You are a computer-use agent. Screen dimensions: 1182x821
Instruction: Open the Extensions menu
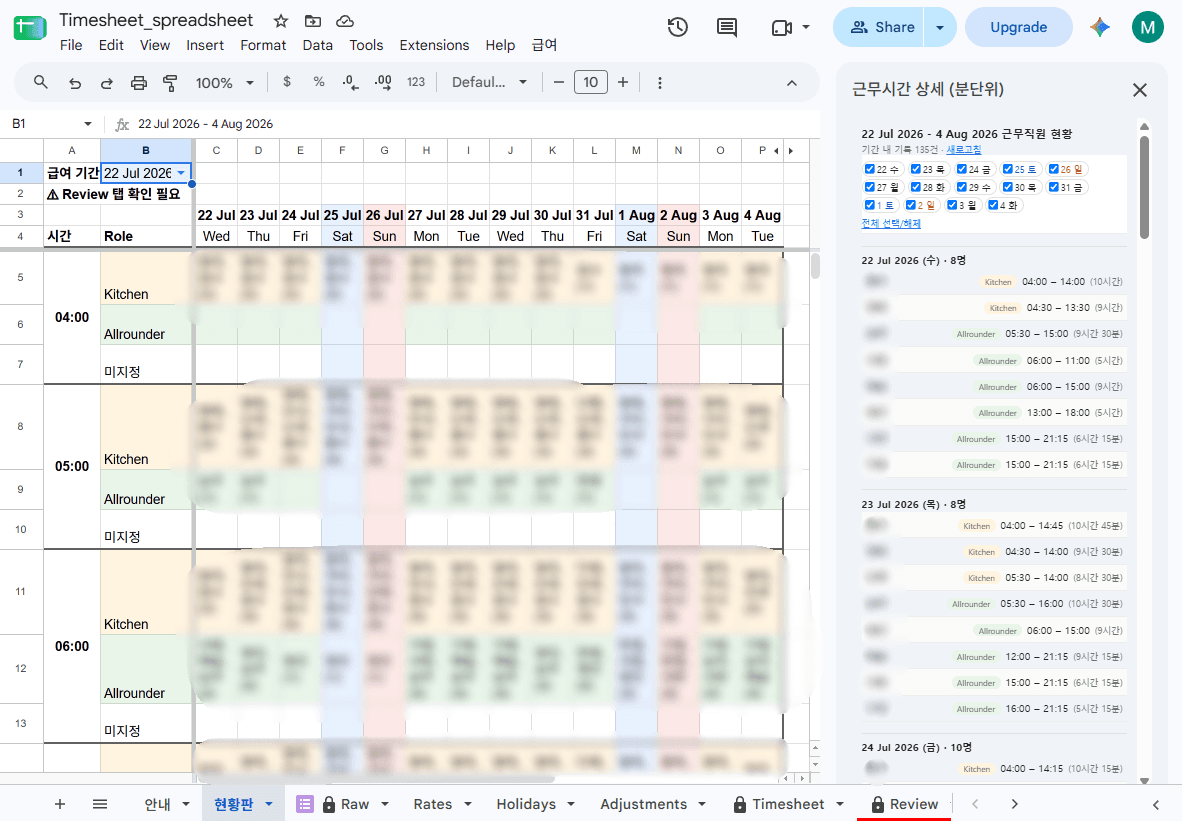434,45
